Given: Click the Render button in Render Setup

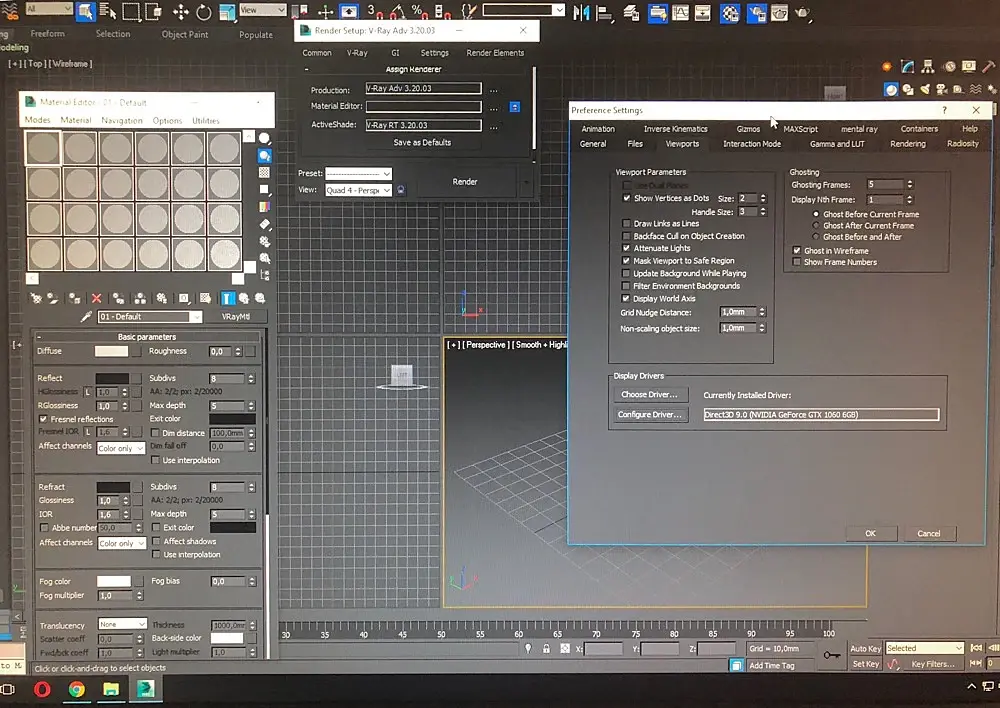Looking at the screenshot, I should tap(465, 182).
